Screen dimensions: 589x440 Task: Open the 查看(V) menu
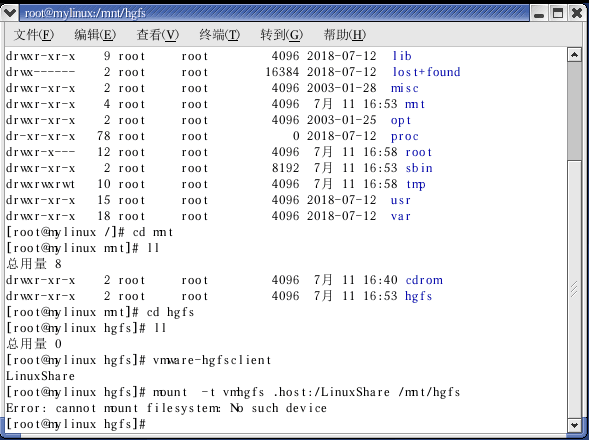pyautogui.click(x=158, y=35)
